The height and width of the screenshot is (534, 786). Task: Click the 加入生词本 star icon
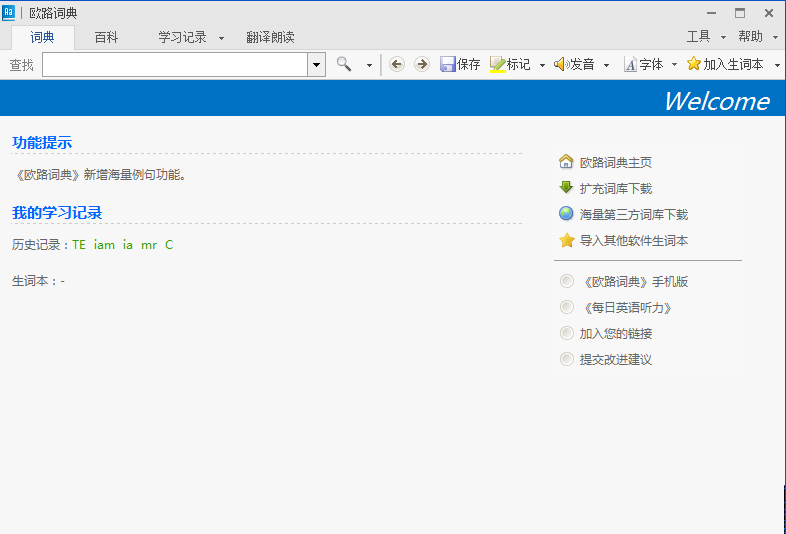pos(694,64)
